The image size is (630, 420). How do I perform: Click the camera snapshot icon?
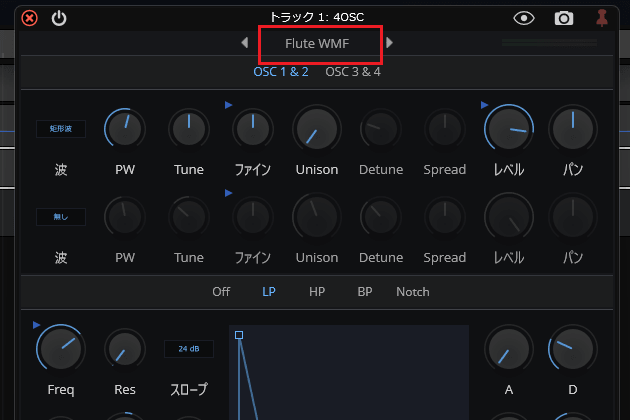pos(564,17)
